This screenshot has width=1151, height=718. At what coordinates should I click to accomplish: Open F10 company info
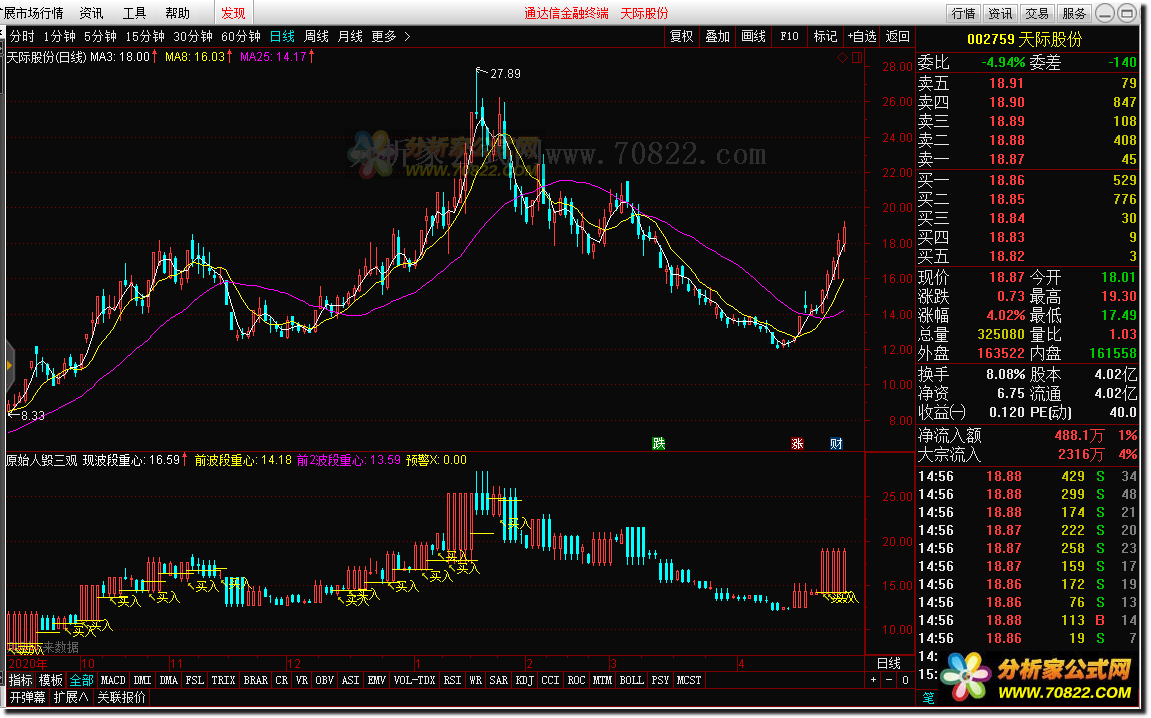[789, 36]
